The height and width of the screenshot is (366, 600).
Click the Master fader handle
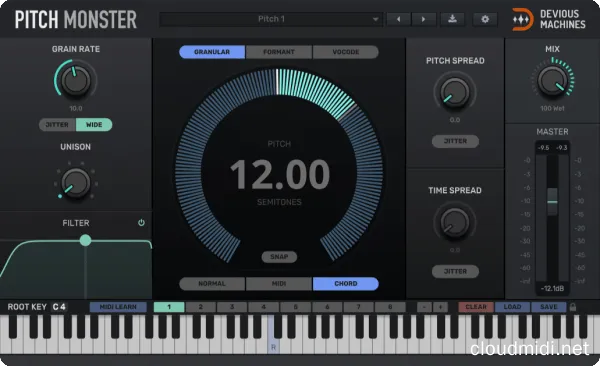(552, 201)
